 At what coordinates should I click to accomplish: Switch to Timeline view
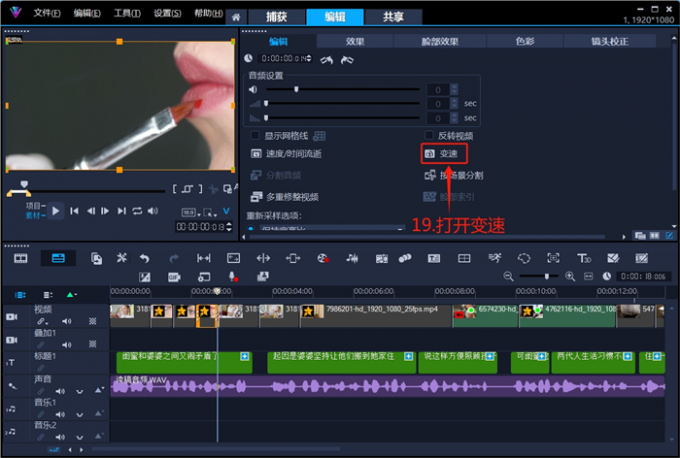point(58,258)
